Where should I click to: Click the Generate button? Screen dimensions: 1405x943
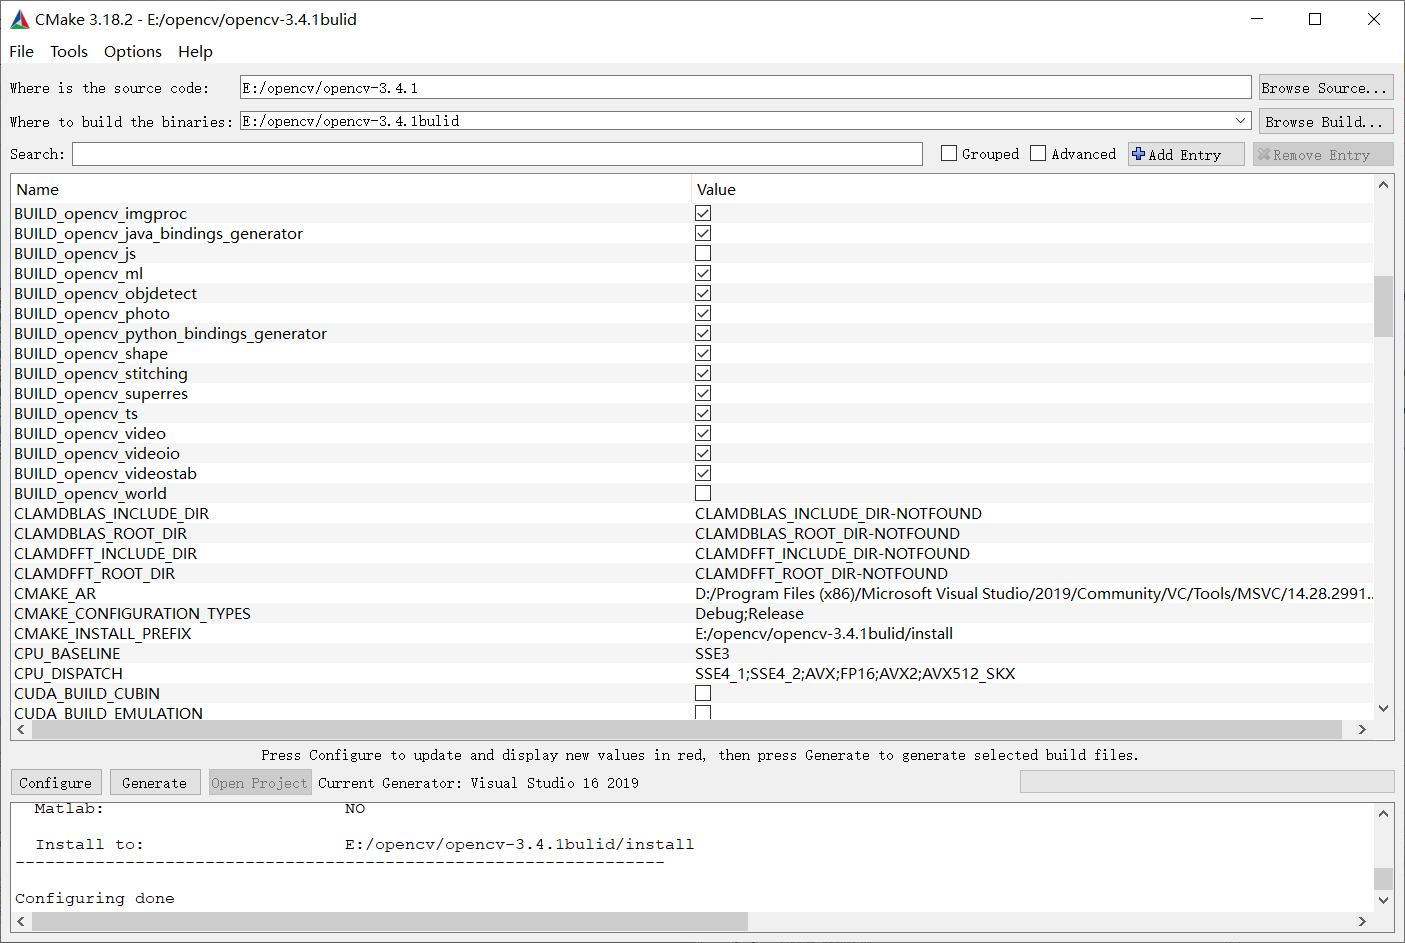tap(154, 783)
